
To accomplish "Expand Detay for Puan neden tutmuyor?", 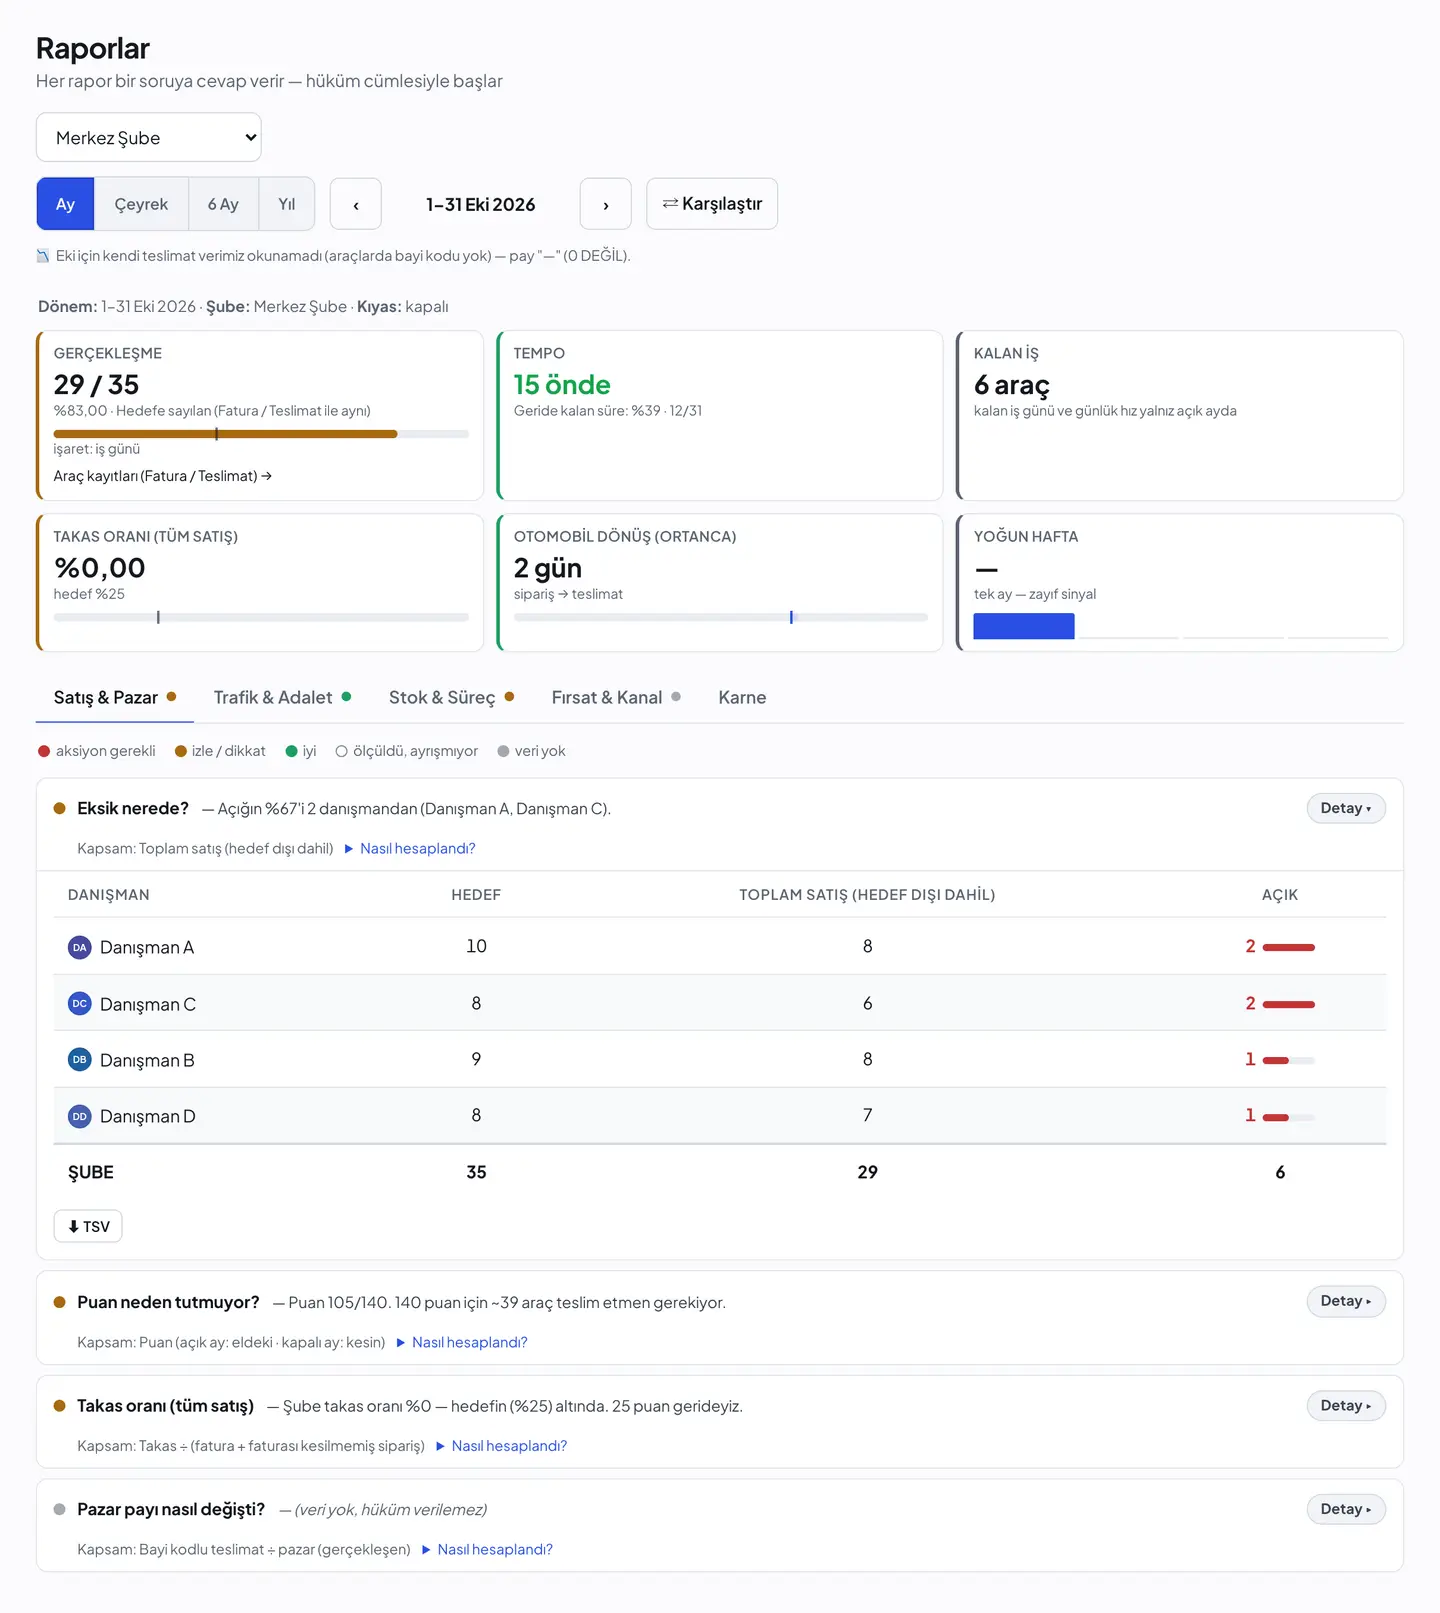I will click(1346, 1301).
